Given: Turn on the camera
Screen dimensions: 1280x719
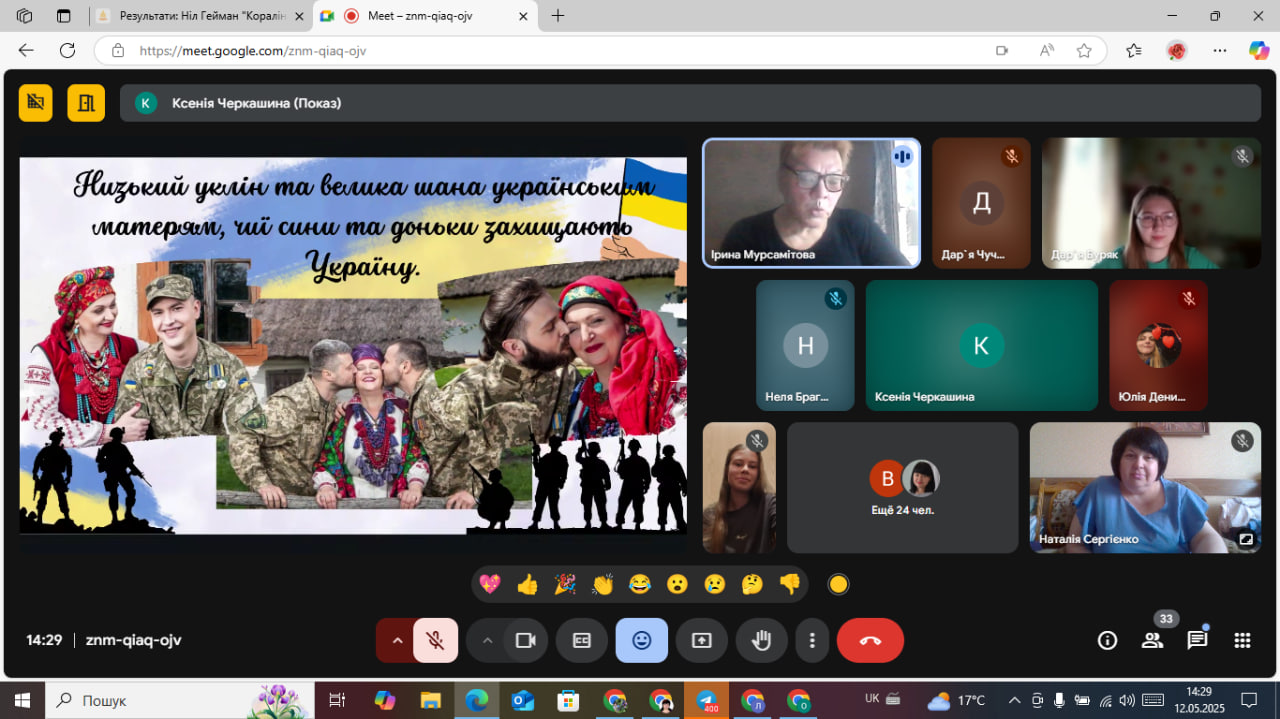Looking at the screenshot, I should pyautogui.click(x=526, y=641).
